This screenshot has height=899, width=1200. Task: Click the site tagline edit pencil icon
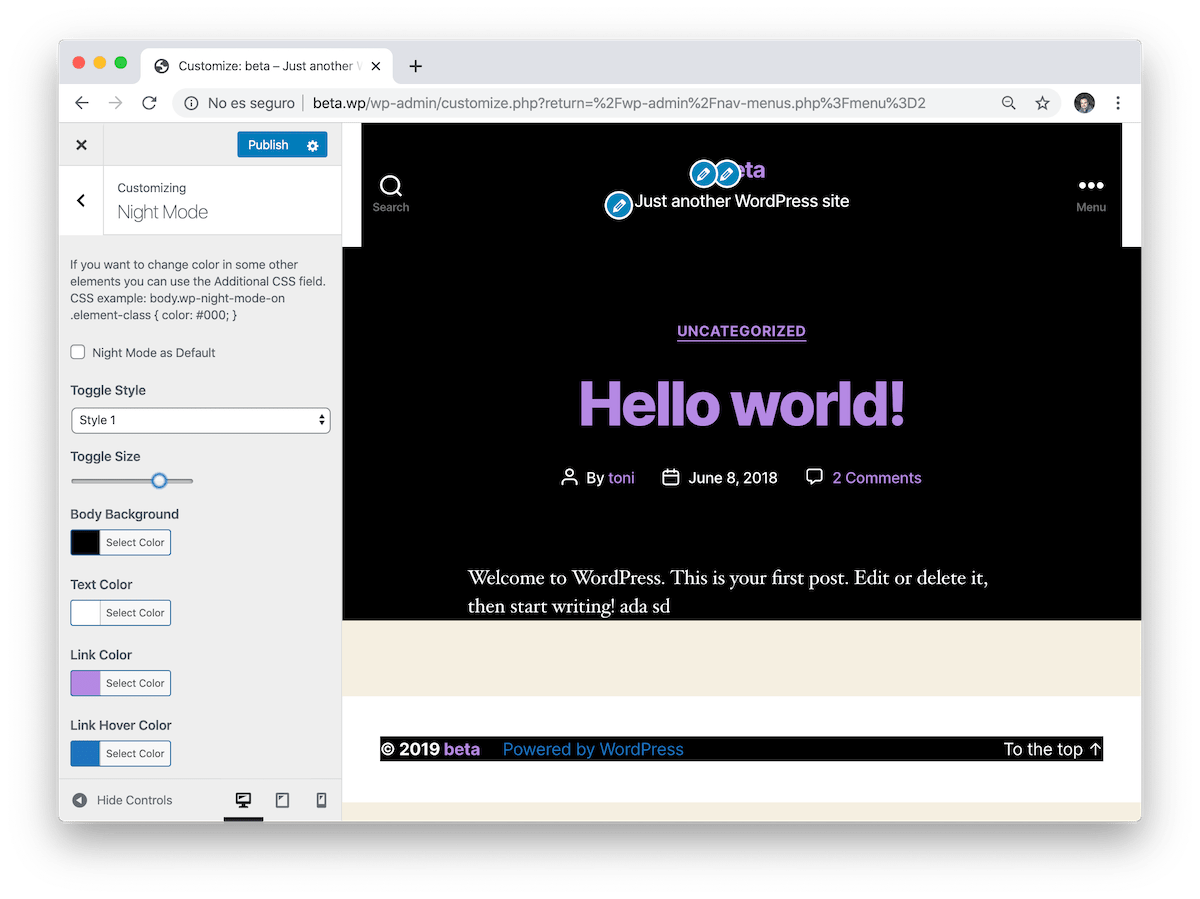pos(619,205)
